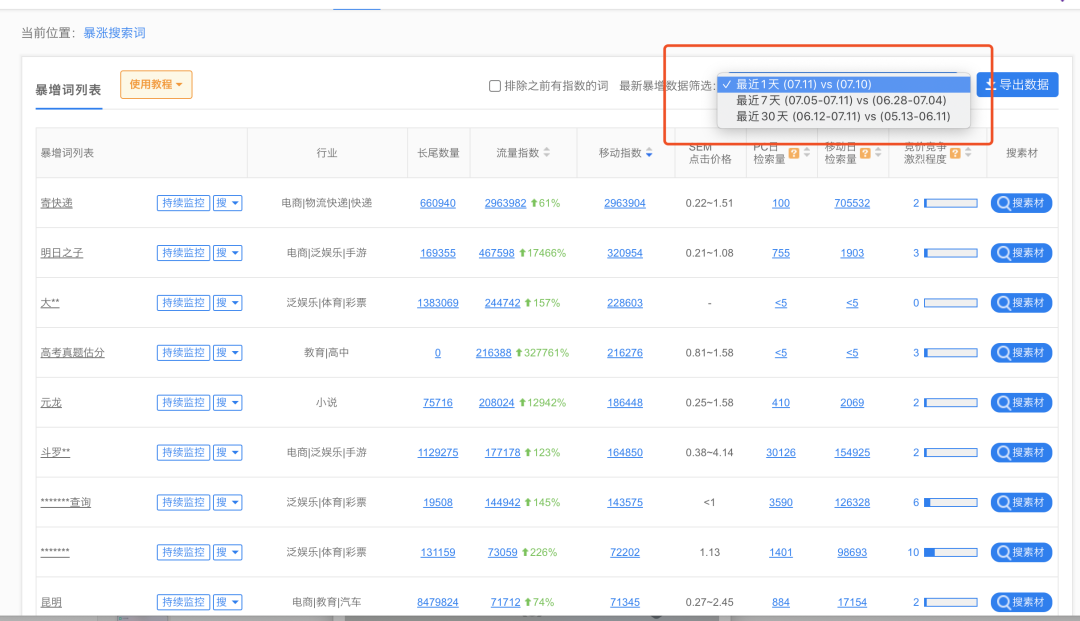Click the 导出数据 export button
The image size is (1080, 621).
[x=1017, y=85]
